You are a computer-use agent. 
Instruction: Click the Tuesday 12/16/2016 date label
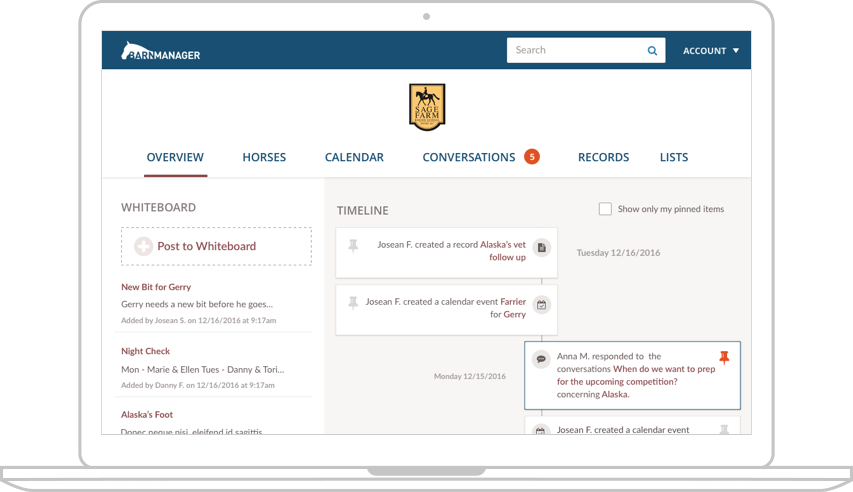tap(619, 253)
